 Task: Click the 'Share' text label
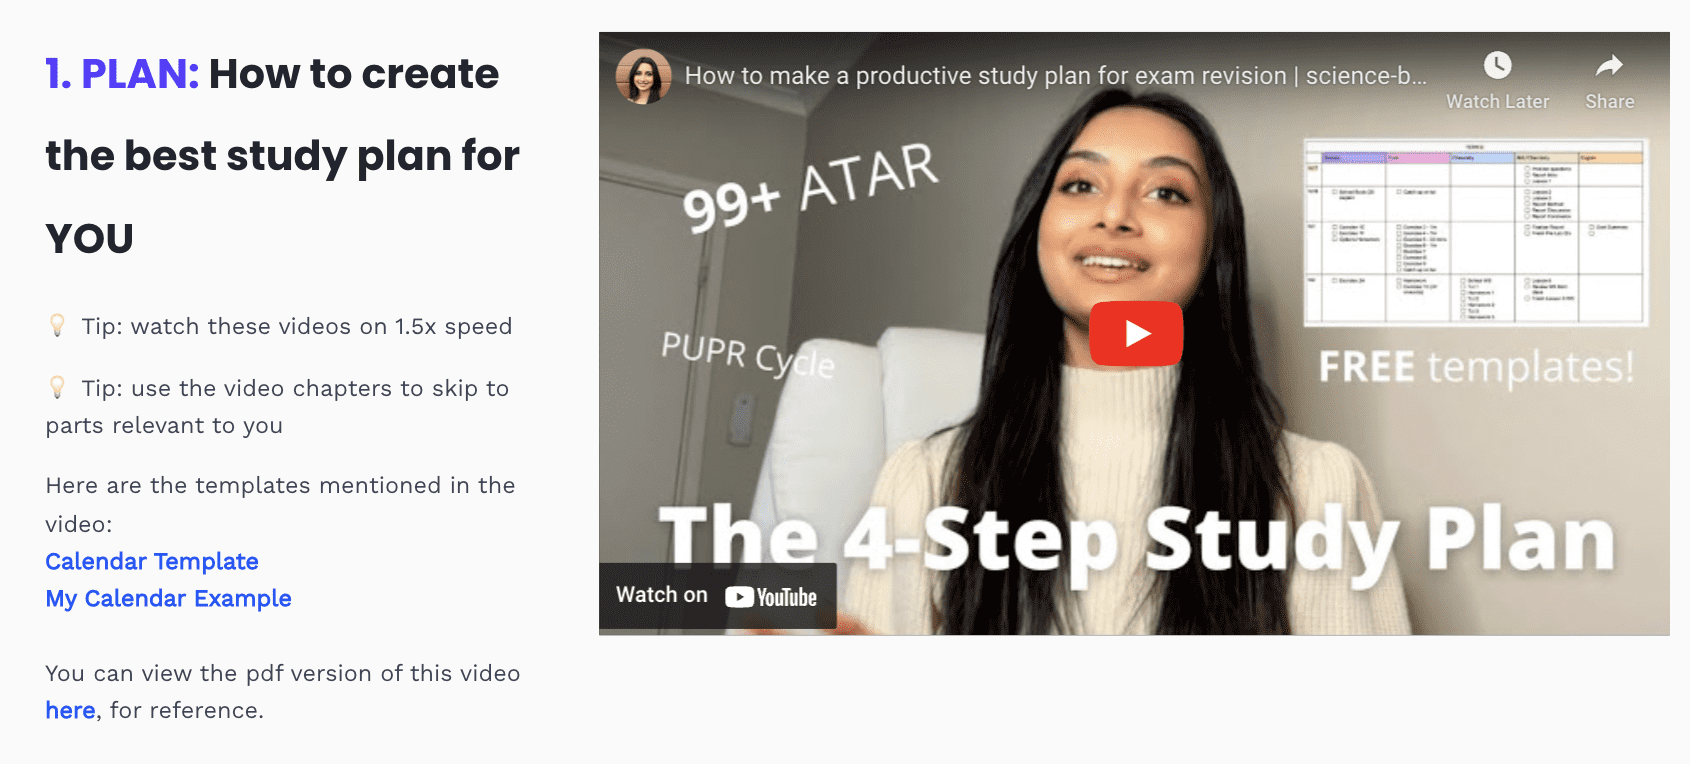(1609, 101)
